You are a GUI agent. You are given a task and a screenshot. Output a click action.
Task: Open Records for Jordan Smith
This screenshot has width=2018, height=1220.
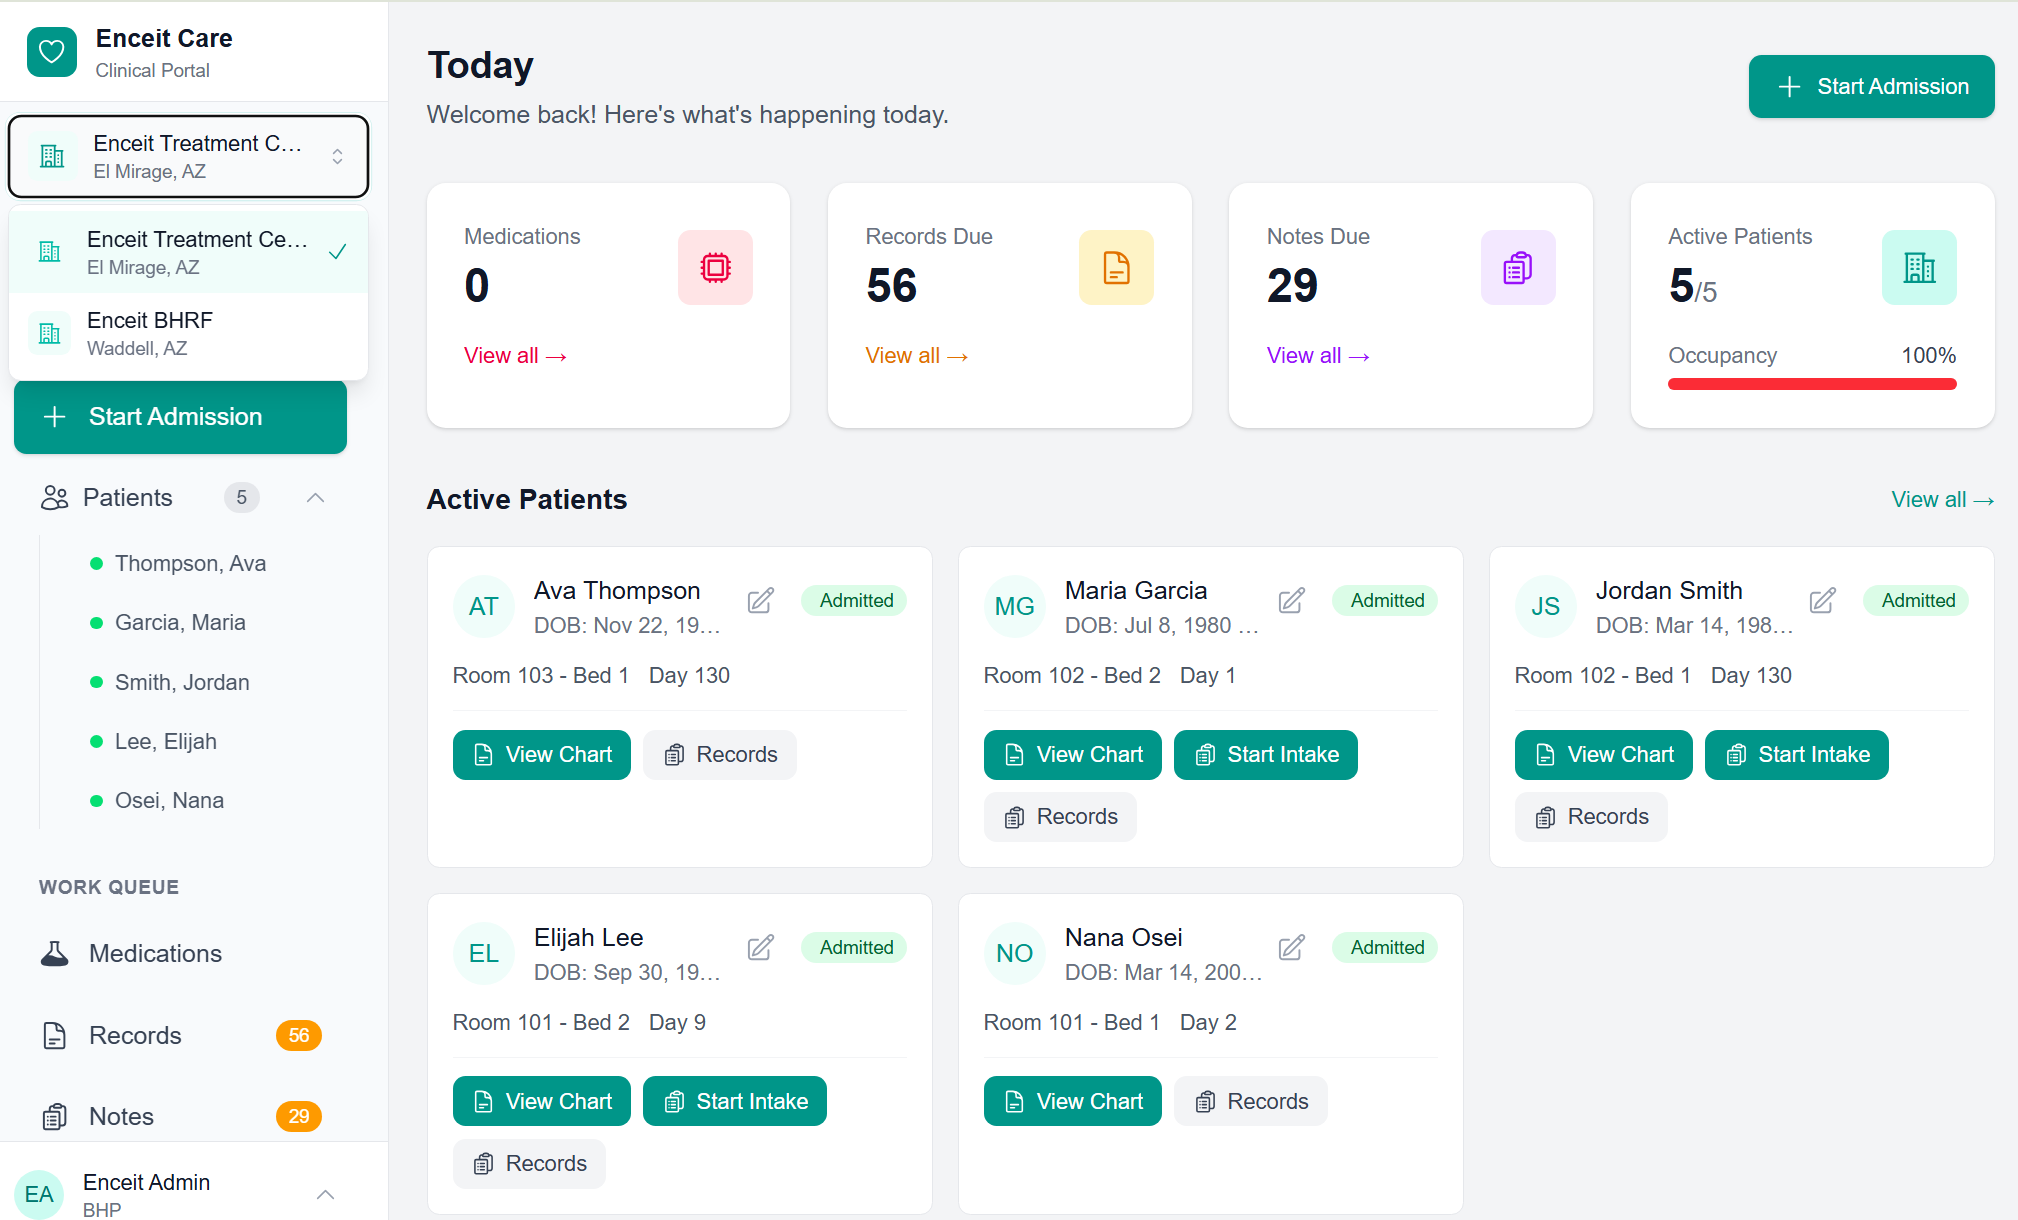1591,817
